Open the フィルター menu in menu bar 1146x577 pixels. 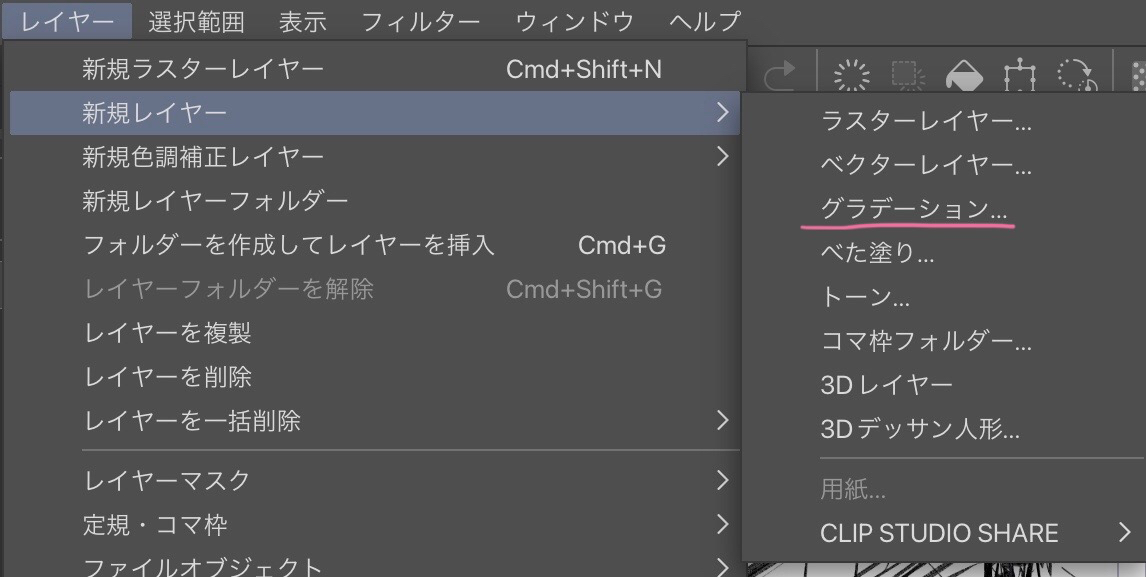420,20
